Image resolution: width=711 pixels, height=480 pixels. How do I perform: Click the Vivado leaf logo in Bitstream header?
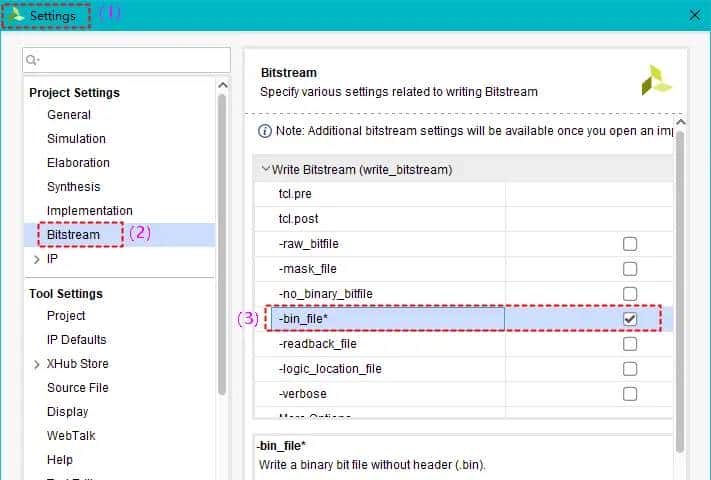click(x=657, y=80)
